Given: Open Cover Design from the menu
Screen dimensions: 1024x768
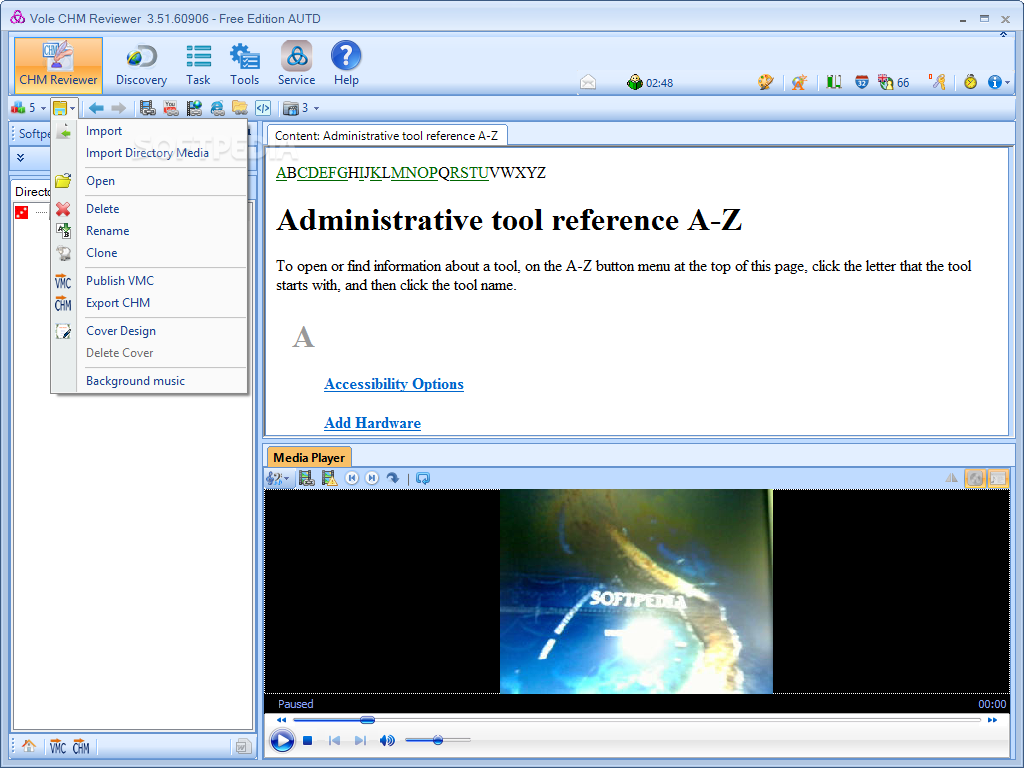Looking at the screenshot, I should tap(121, 331).
